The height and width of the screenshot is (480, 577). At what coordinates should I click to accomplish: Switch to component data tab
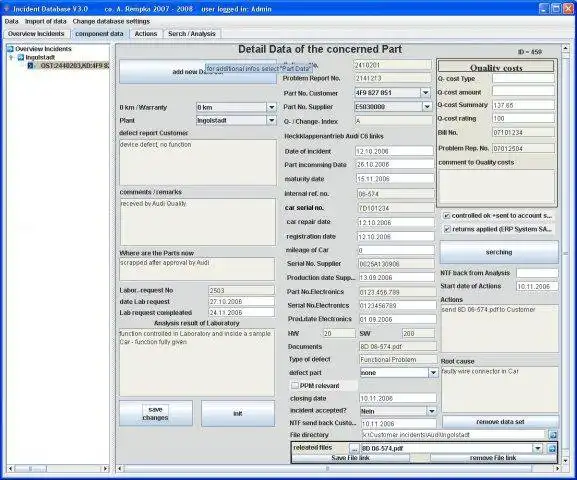tap(99, 33)
